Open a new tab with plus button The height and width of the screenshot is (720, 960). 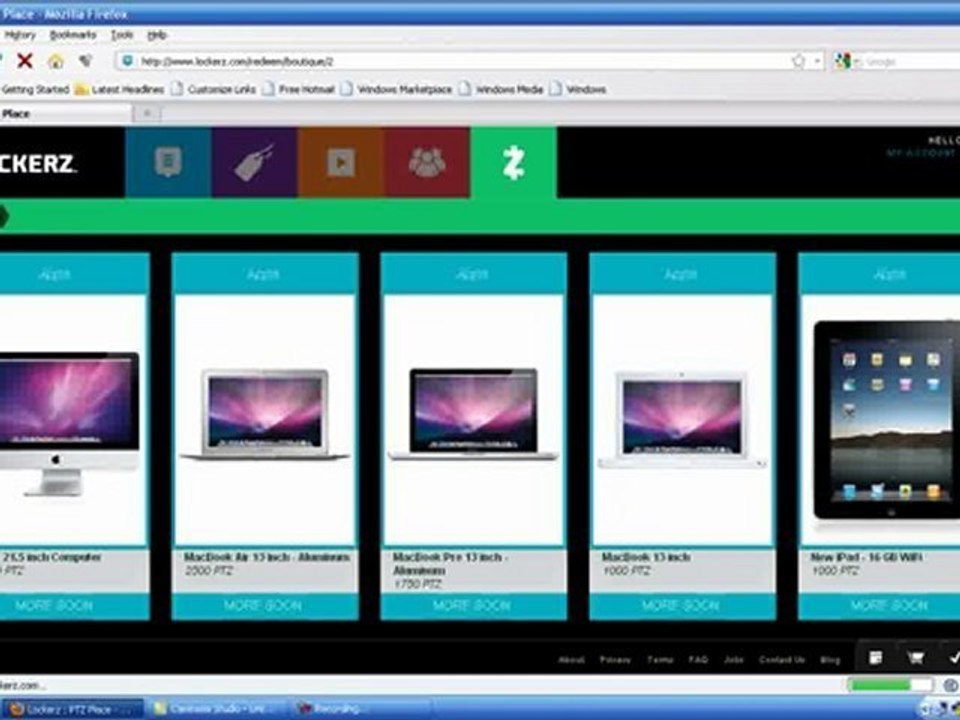tap(147, 113)
